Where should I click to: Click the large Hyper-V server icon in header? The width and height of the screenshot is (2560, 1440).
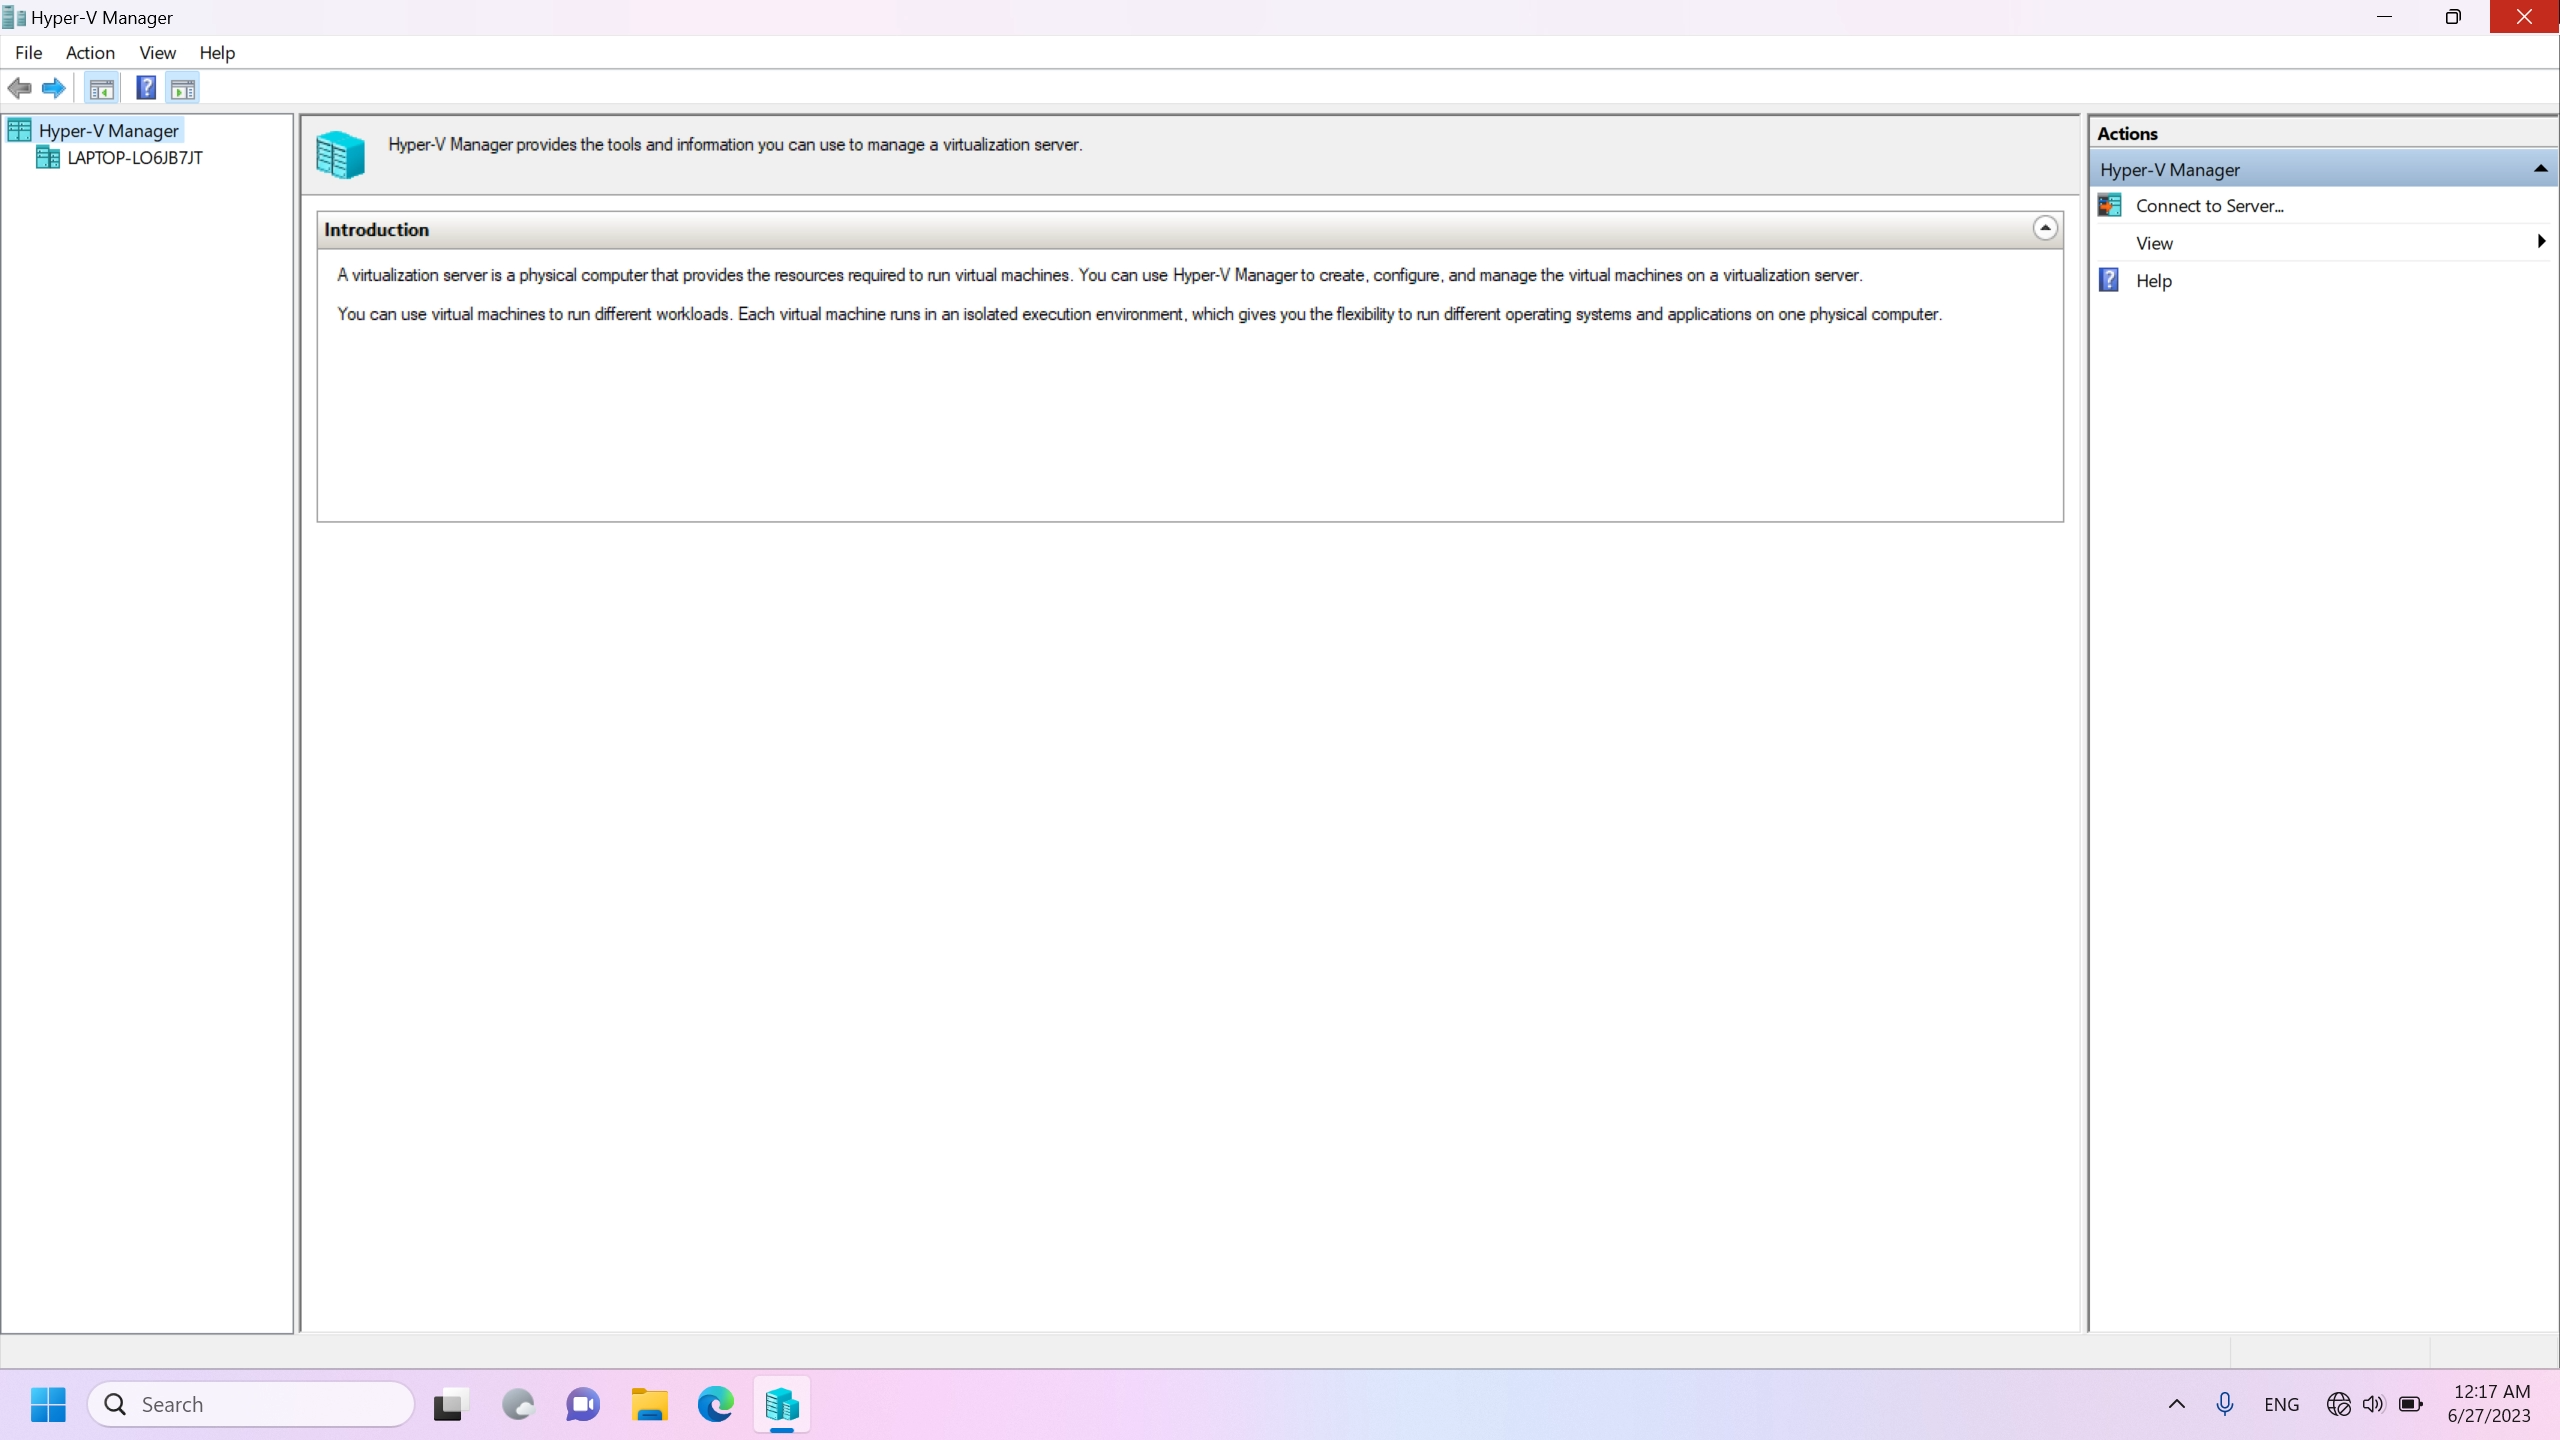pos(341,155)
